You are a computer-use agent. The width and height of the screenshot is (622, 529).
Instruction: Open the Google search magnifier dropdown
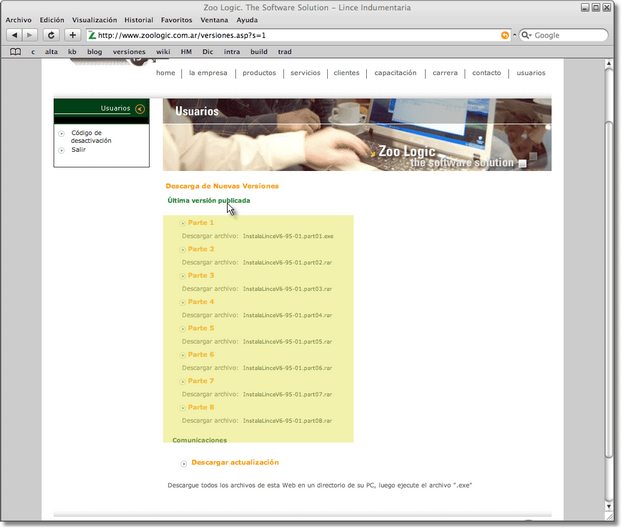click(526, 35)
